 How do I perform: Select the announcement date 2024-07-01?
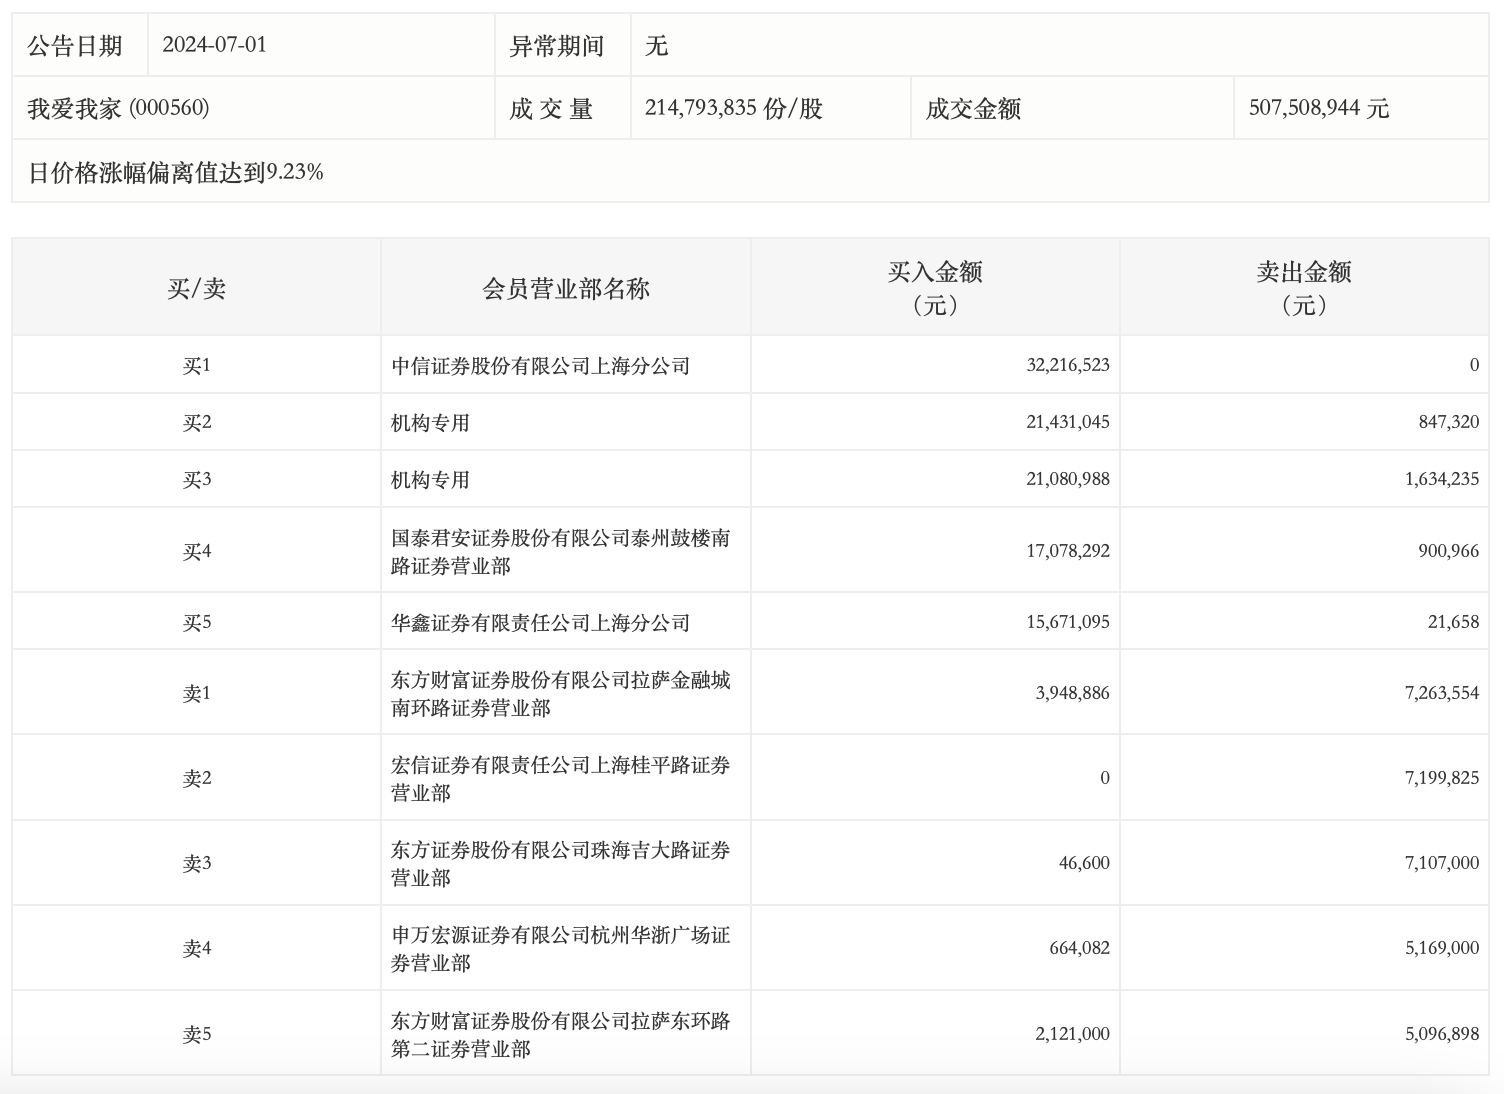[214, 45]
